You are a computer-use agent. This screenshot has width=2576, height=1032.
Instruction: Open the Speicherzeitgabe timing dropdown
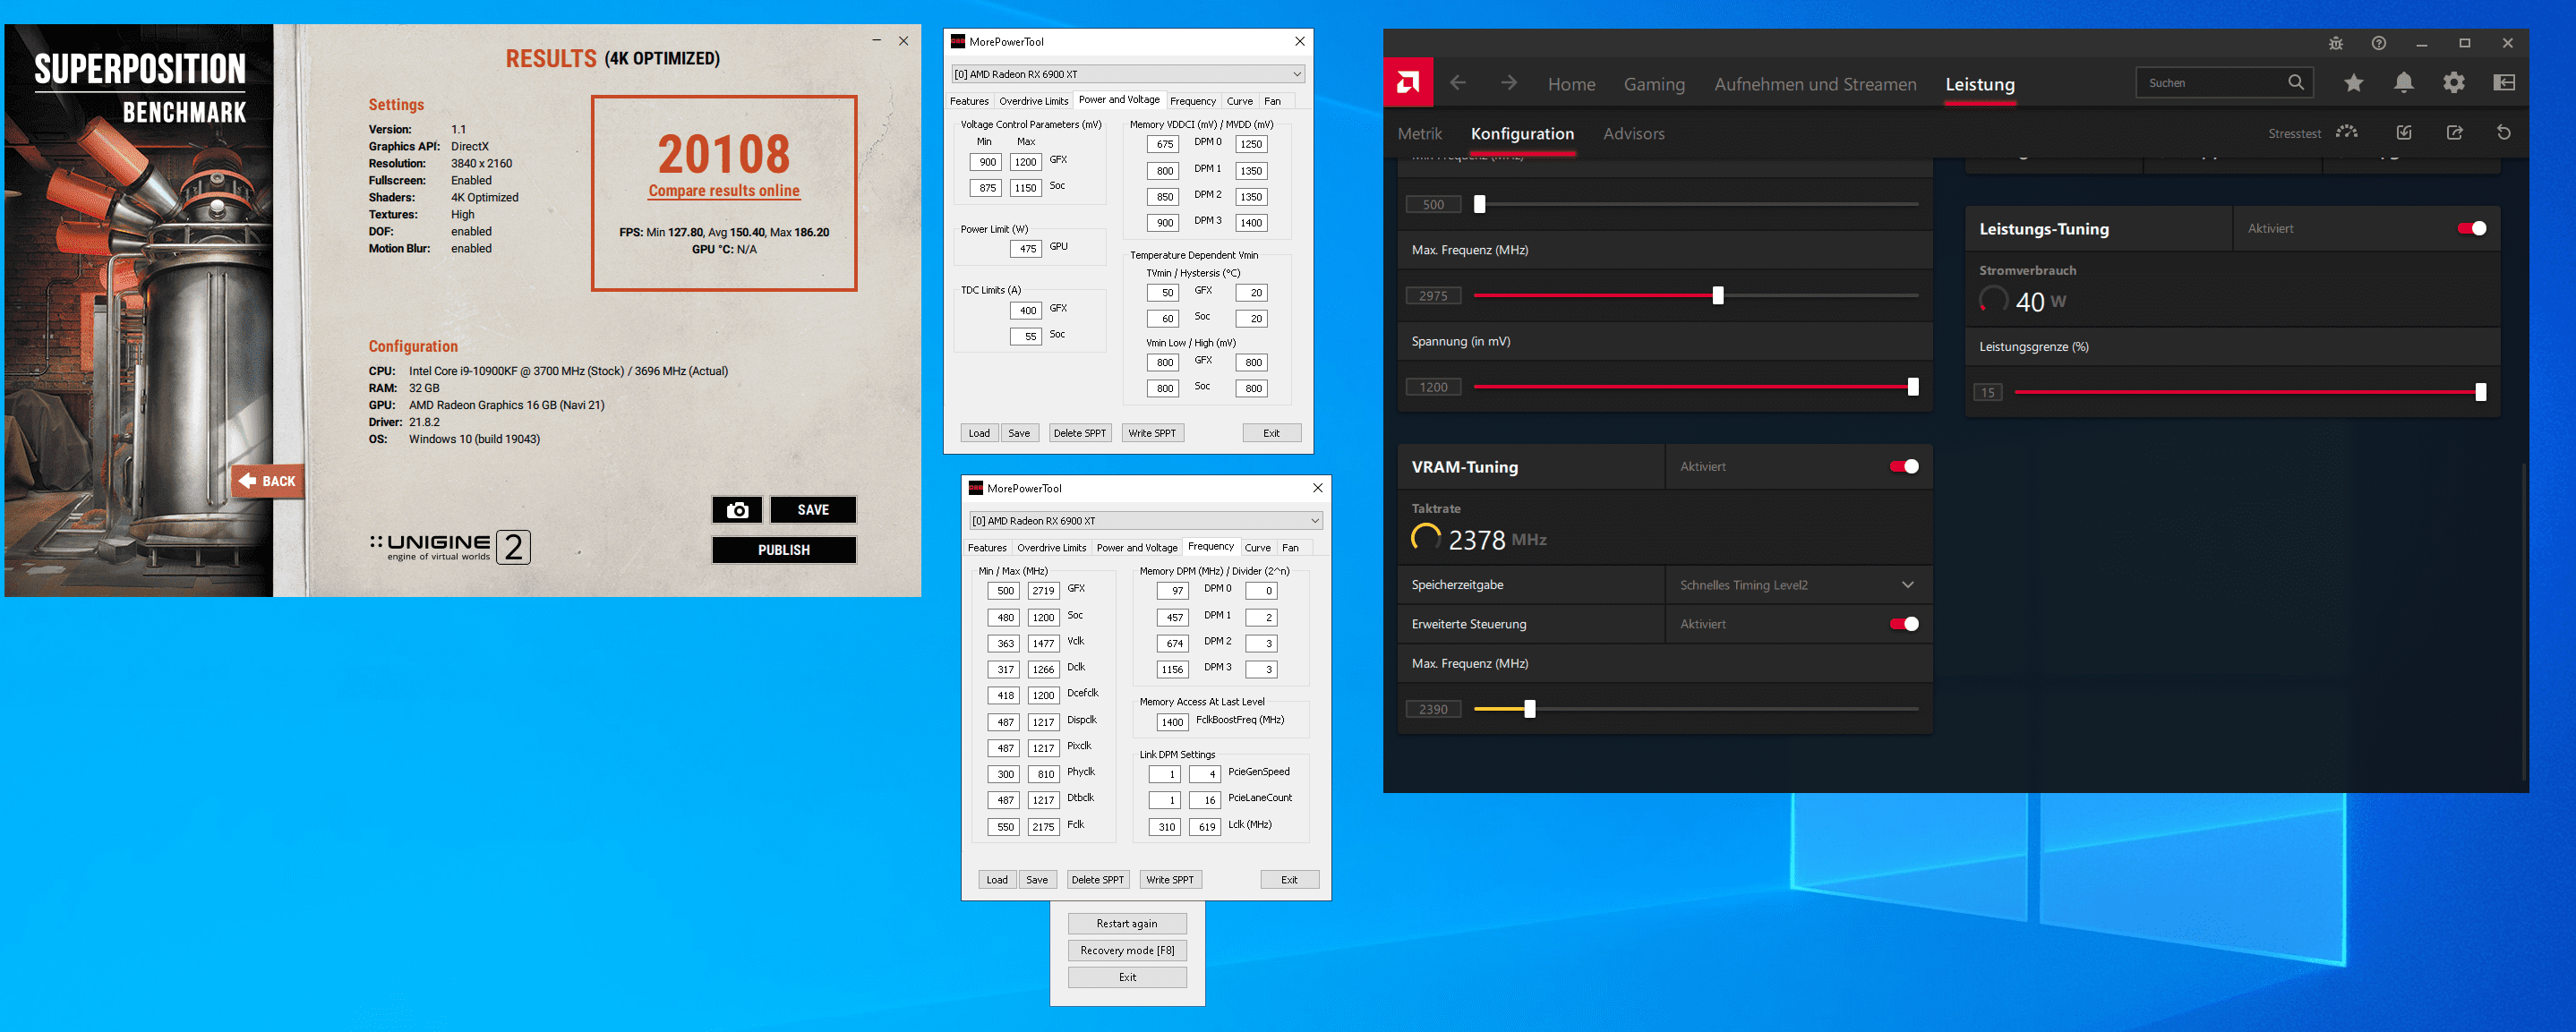click(1906, 585)
